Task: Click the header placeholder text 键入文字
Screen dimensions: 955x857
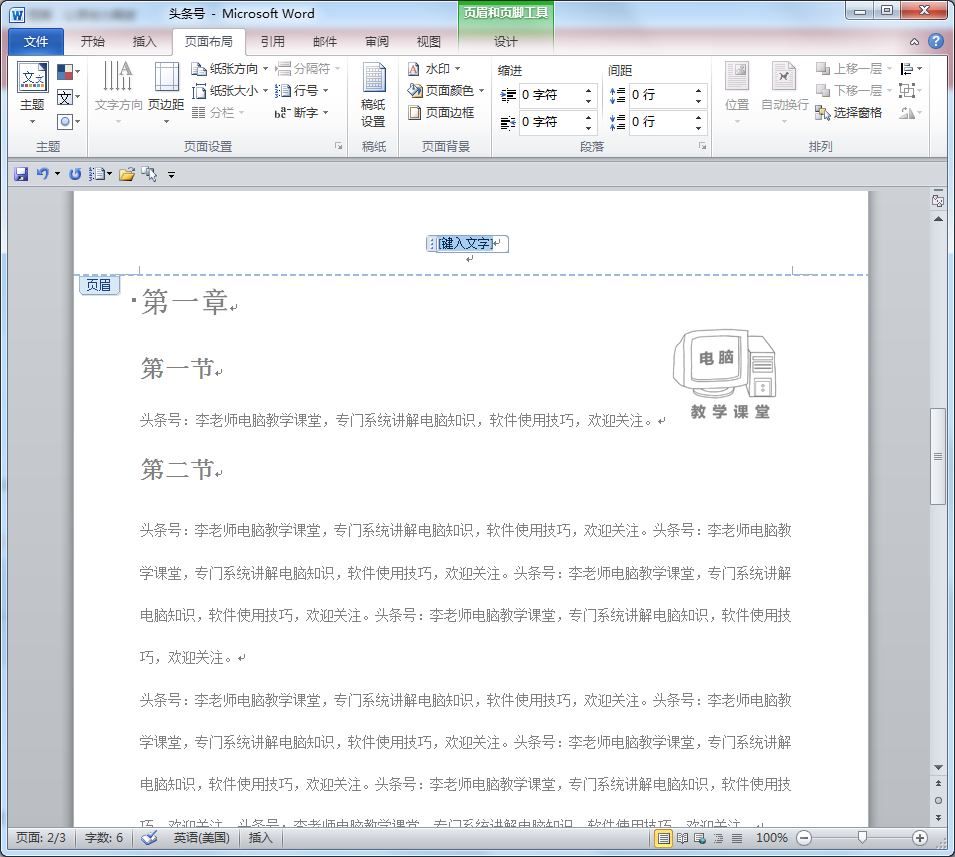Action: coord(466,244)
